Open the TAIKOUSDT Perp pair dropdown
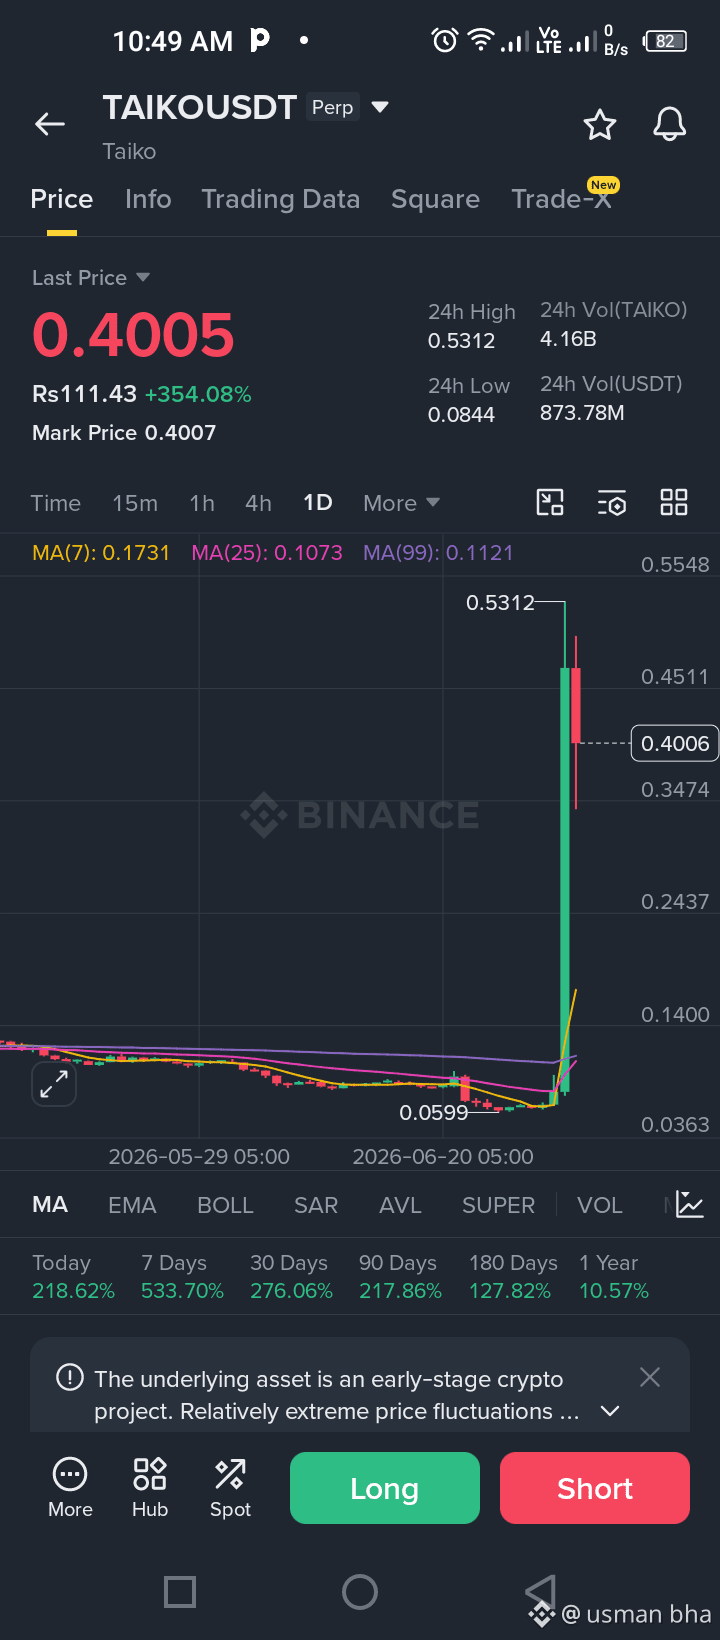The width and height of the screenshot is (720, 1640). point(380,106)
